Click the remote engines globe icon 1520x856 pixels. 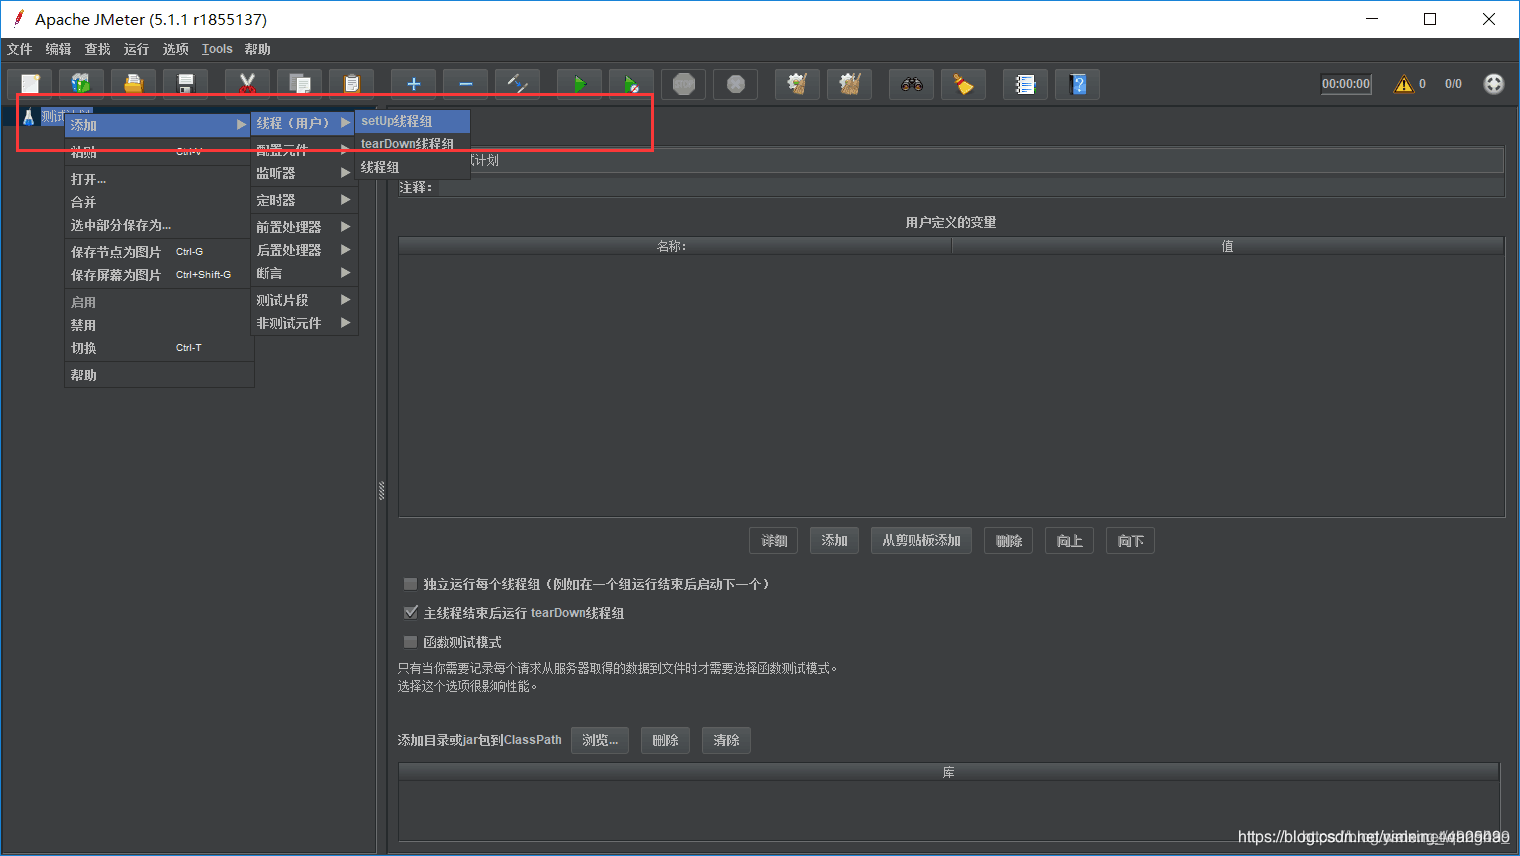(1493, 84)
